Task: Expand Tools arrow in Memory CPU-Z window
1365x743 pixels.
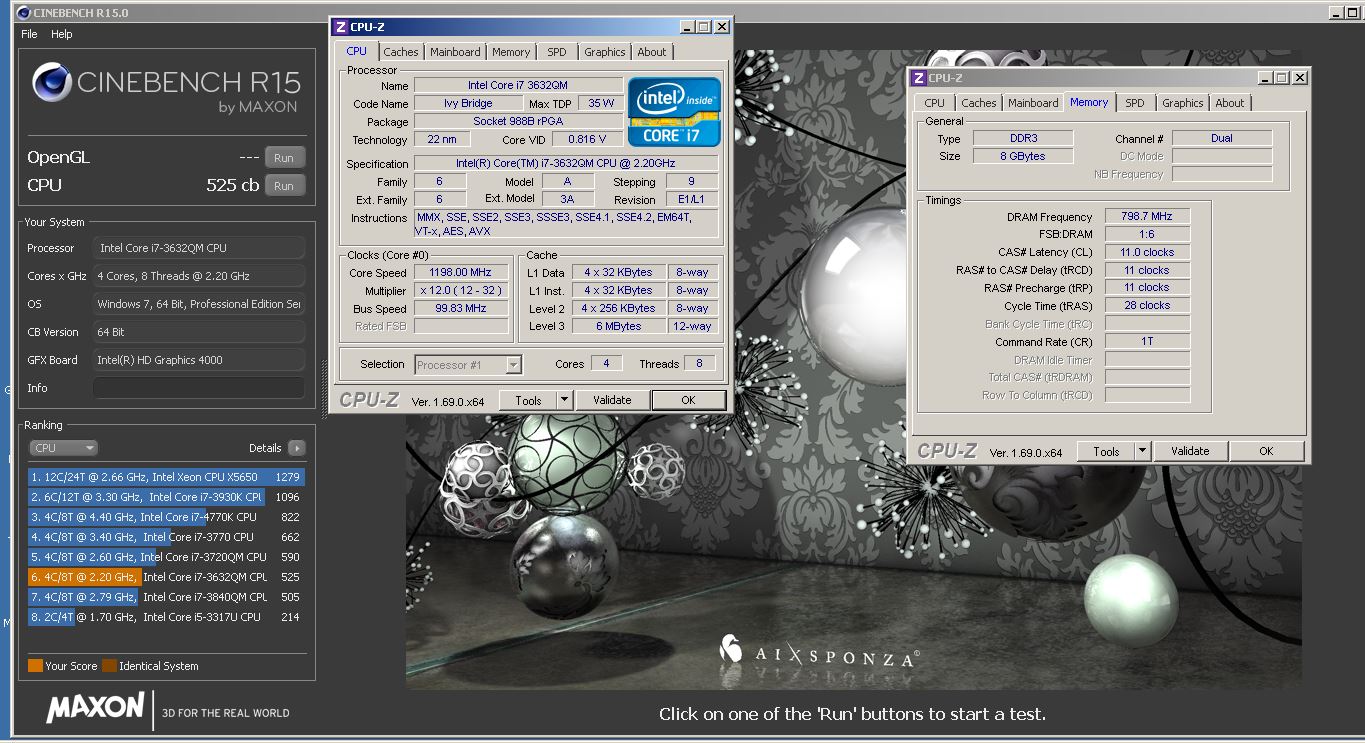Action: (x=1143, y=451)
